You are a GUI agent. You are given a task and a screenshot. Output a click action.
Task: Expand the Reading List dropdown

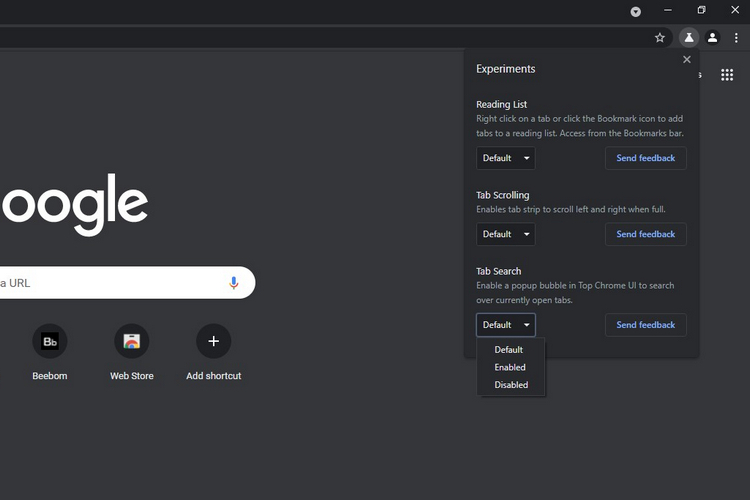point(506,158)
